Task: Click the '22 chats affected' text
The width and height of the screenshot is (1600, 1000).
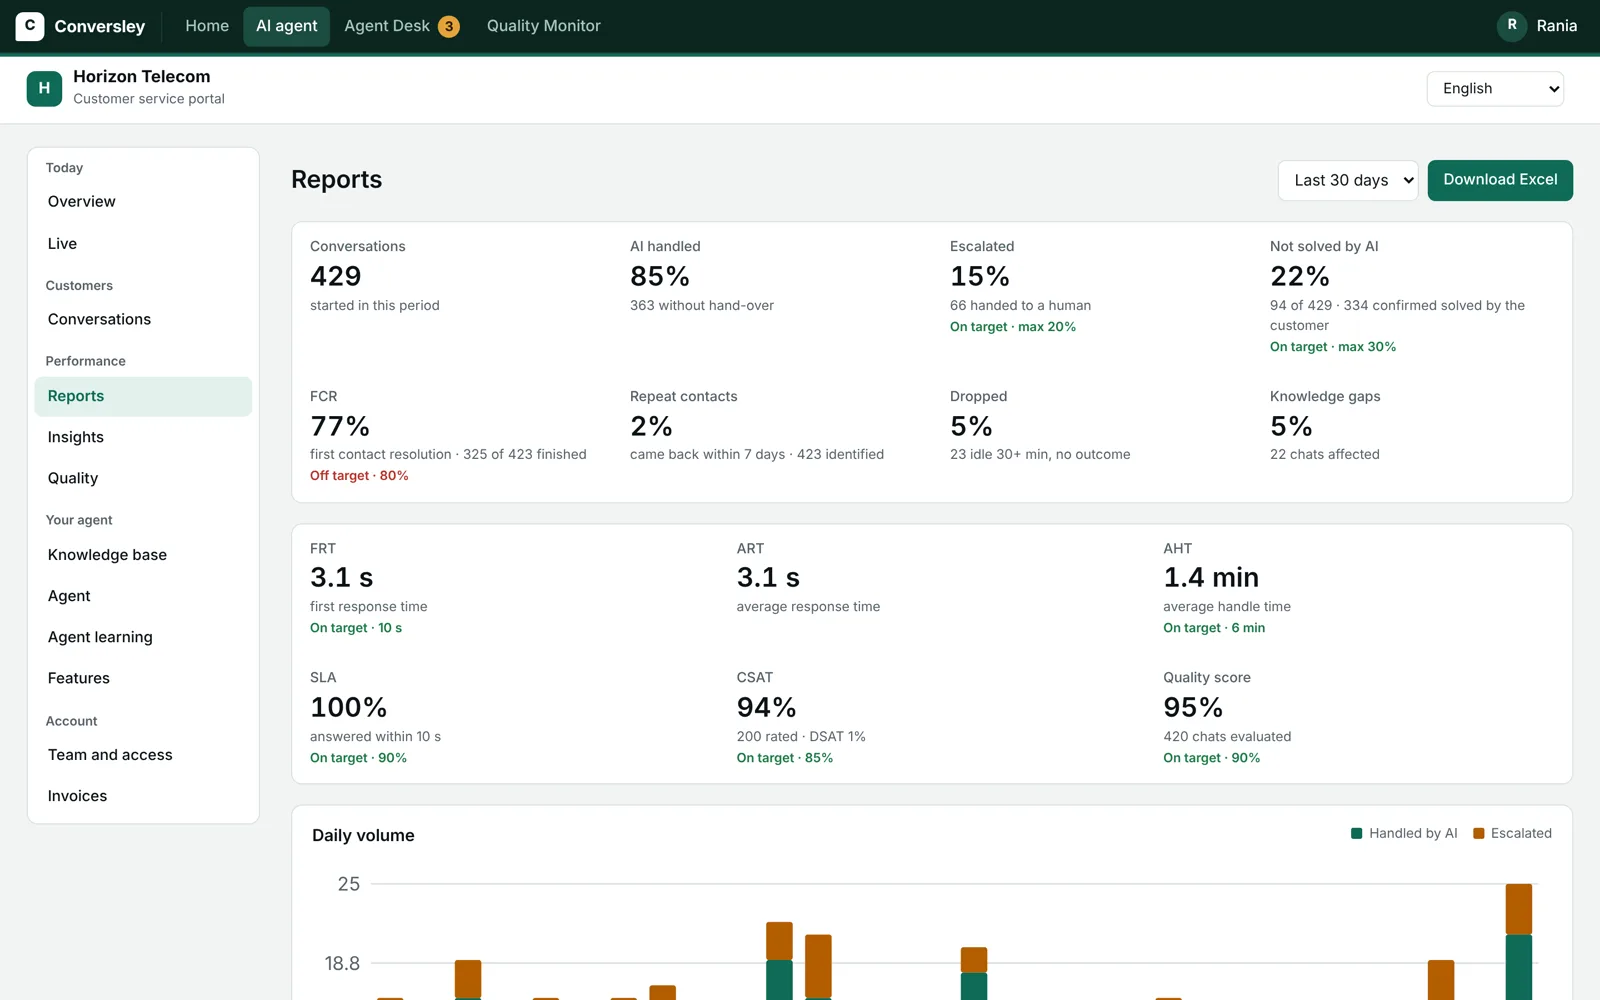Action: 1325,455
